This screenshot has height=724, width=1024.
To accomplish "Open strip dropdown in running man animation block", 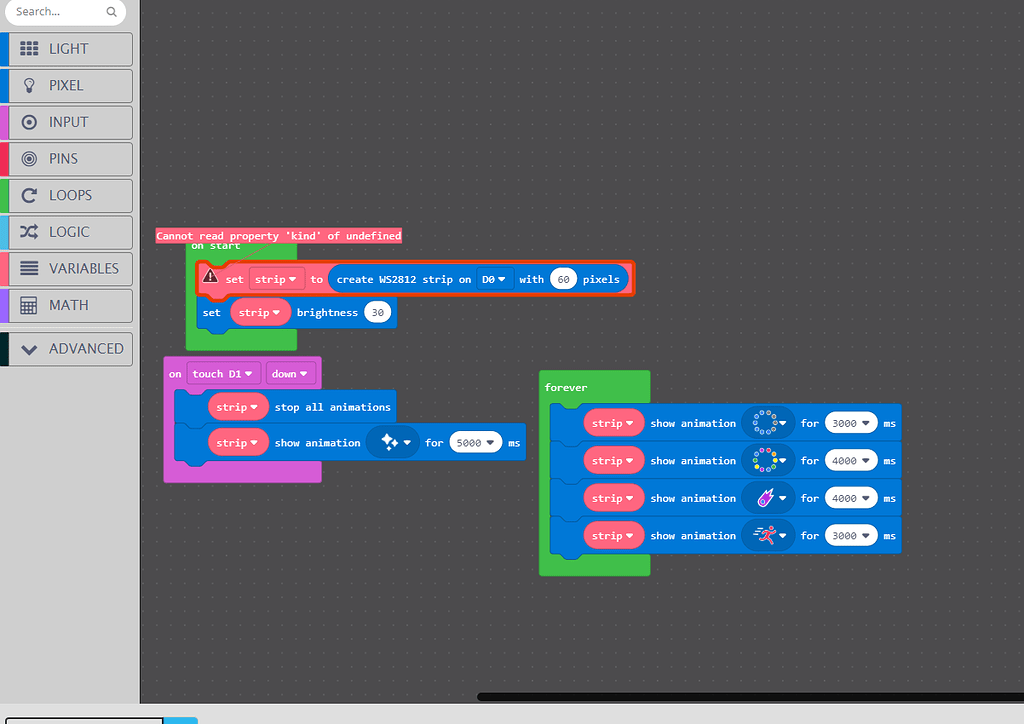I will coord(613,536).
